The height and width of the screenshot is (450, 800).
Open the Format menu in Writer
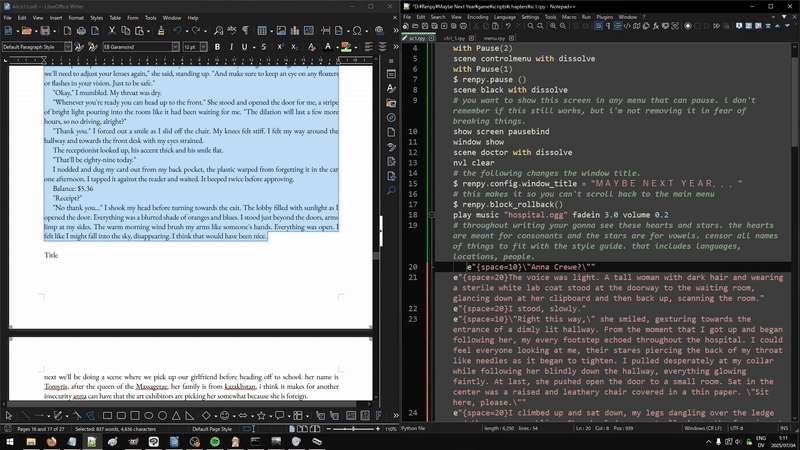click(x=76, y=17)
